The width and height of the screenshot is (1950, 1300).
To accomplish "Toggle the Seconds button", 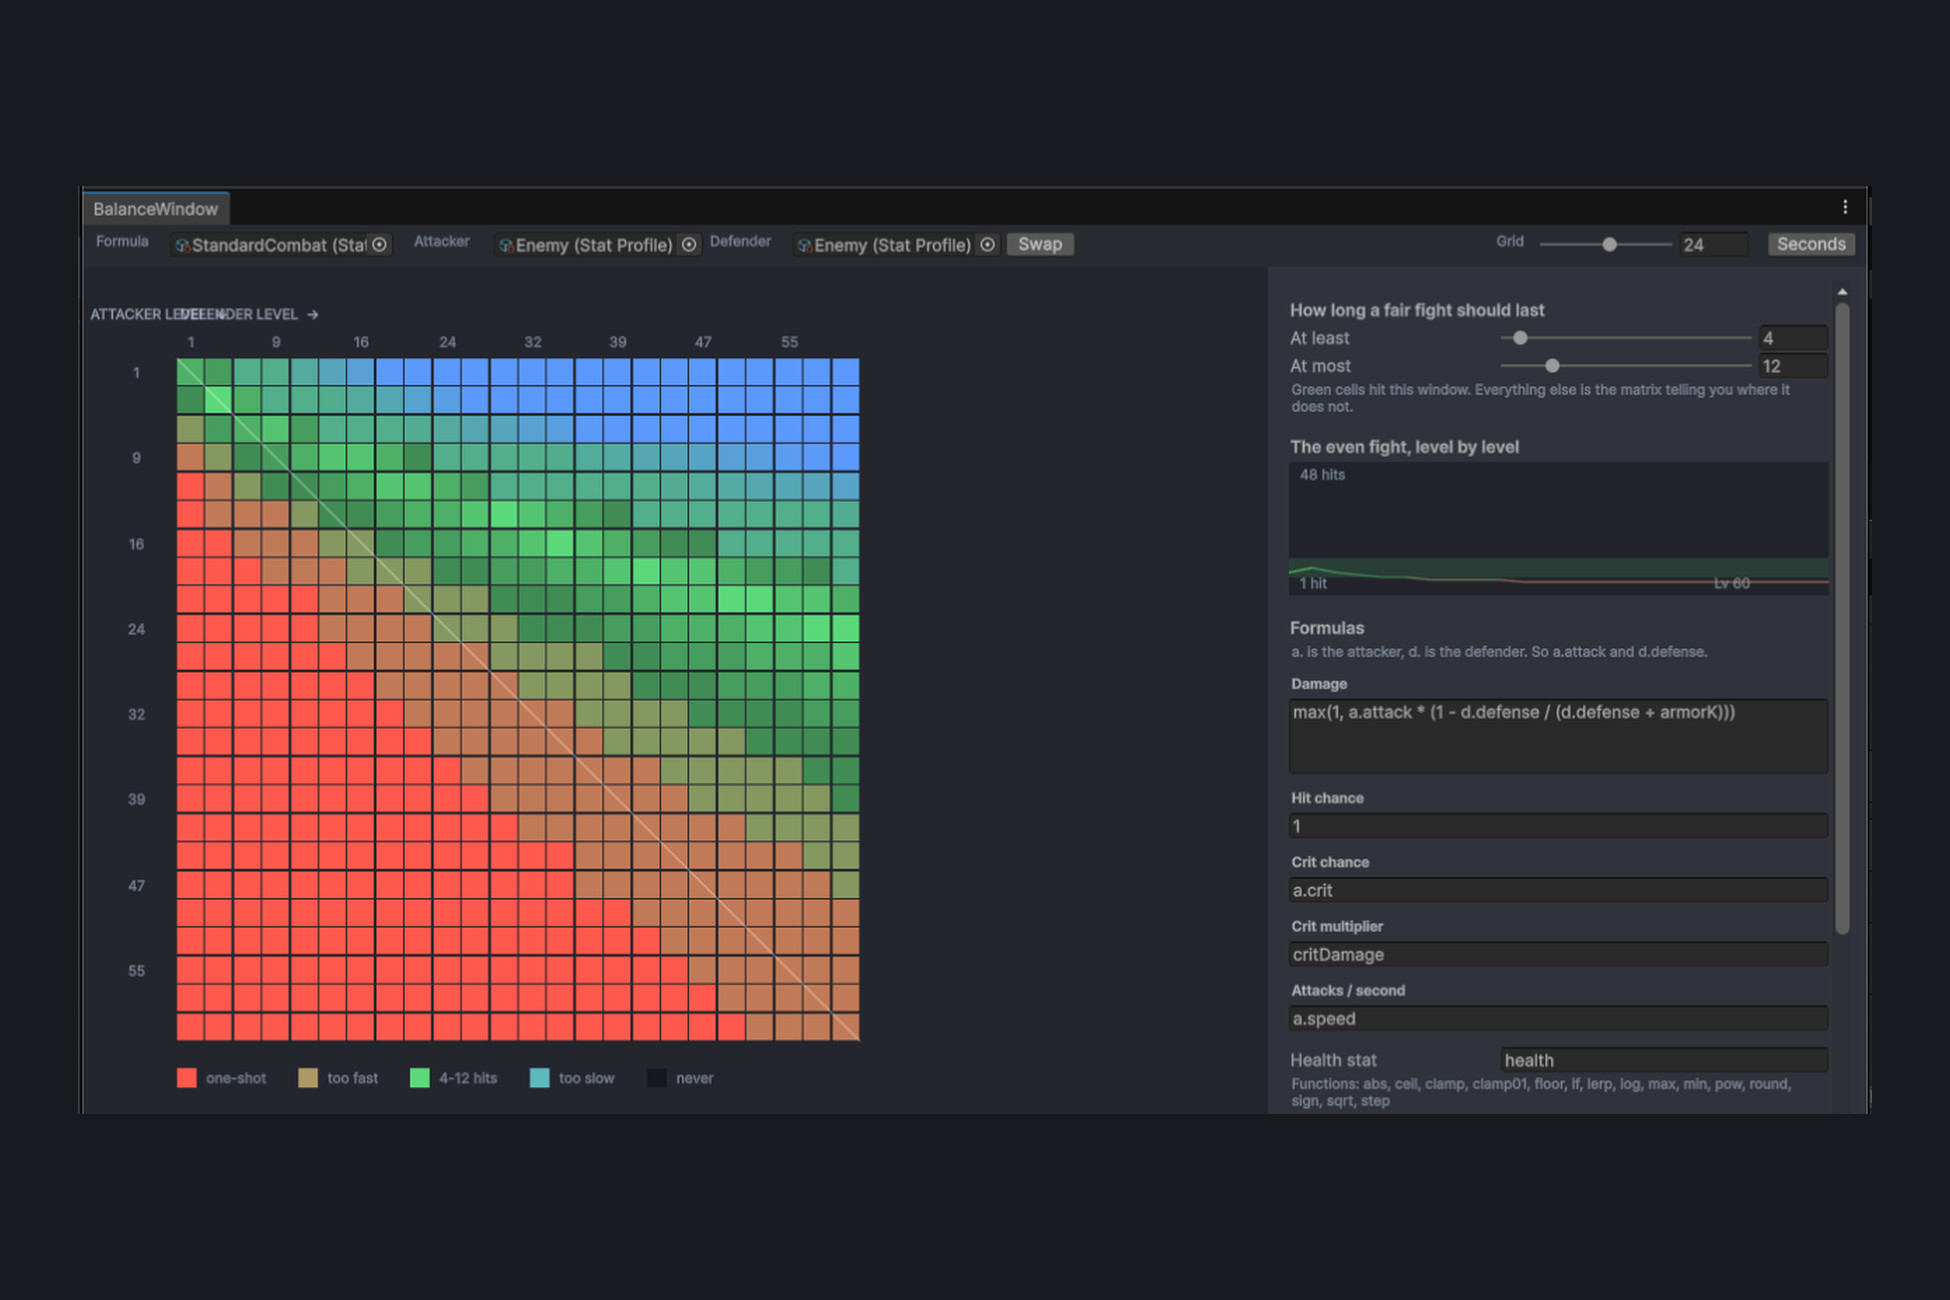I will [x=1811, y=244].
